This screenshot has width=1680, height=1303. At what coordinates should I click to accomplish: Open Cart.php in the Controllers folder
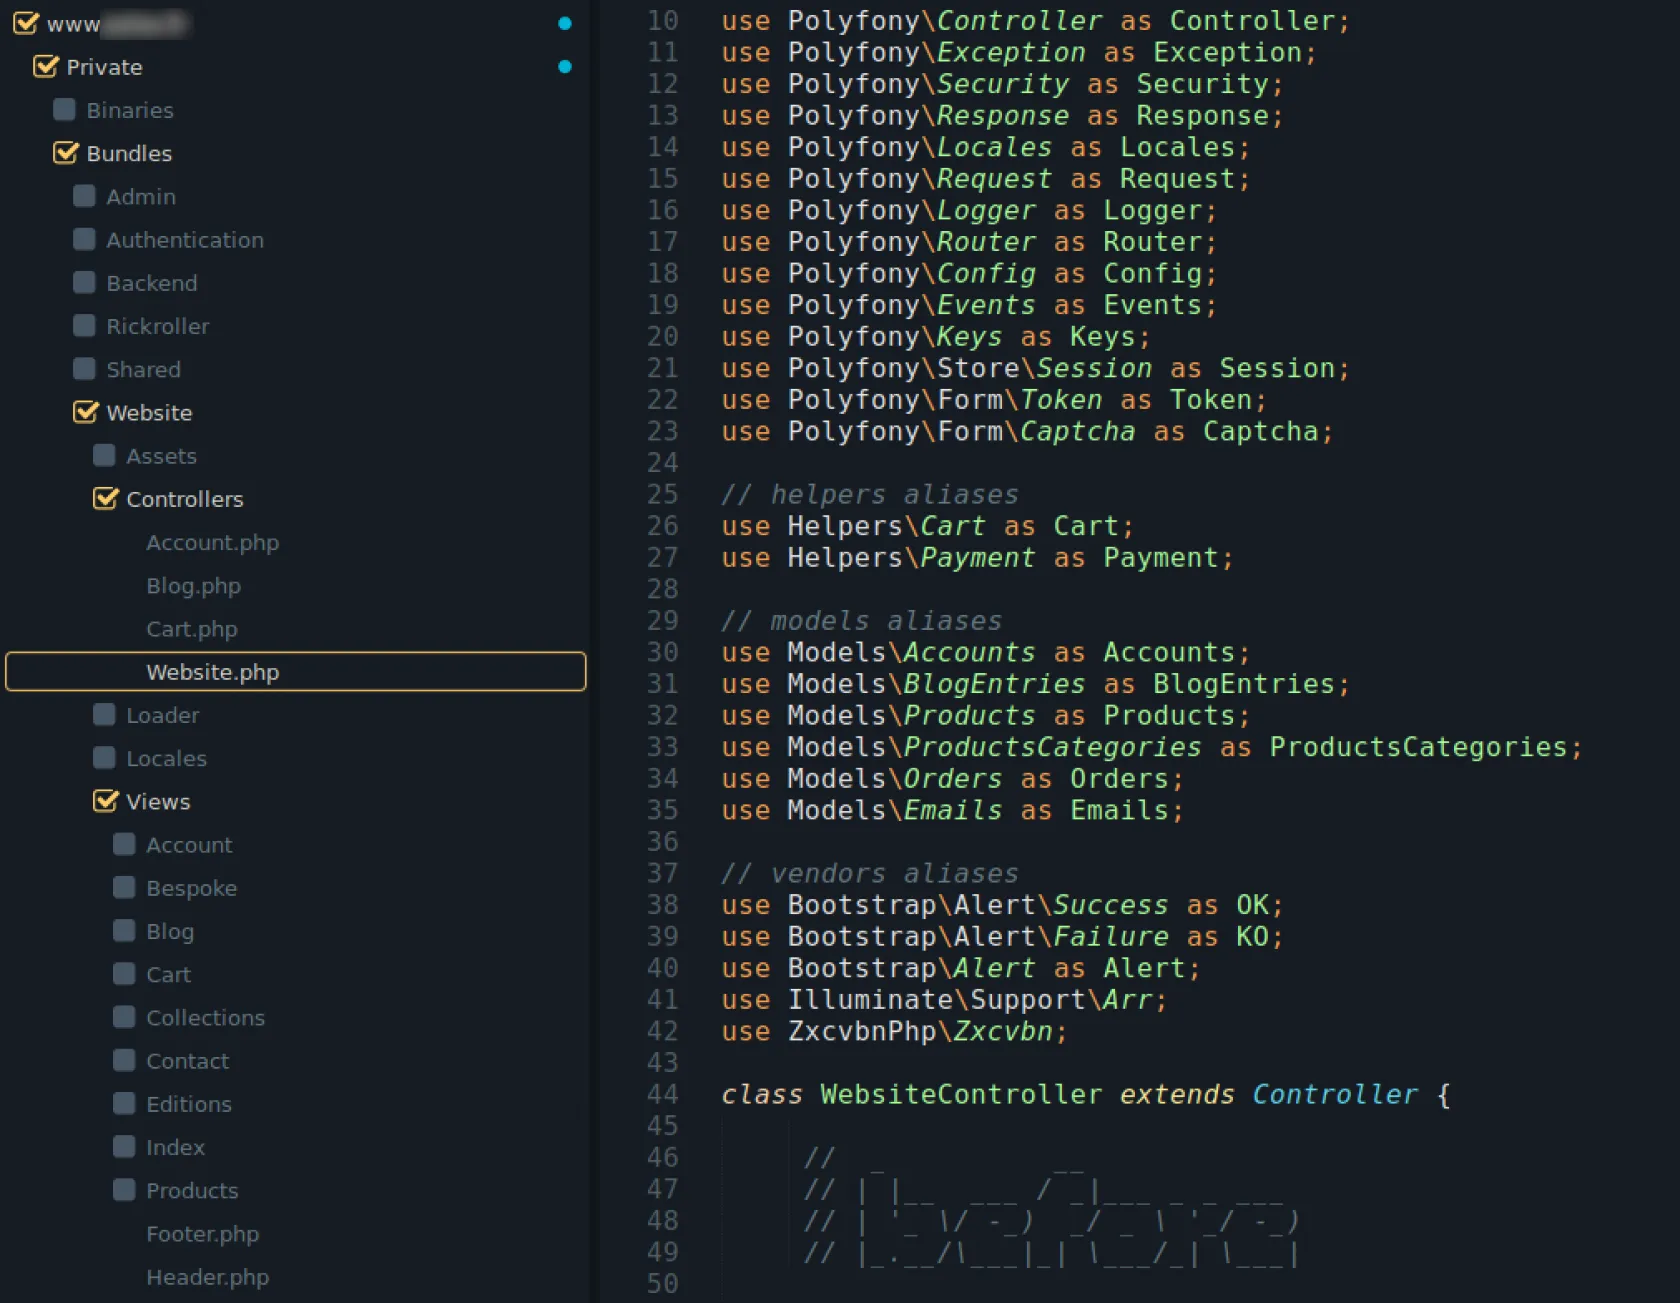(x=191, y=629)
